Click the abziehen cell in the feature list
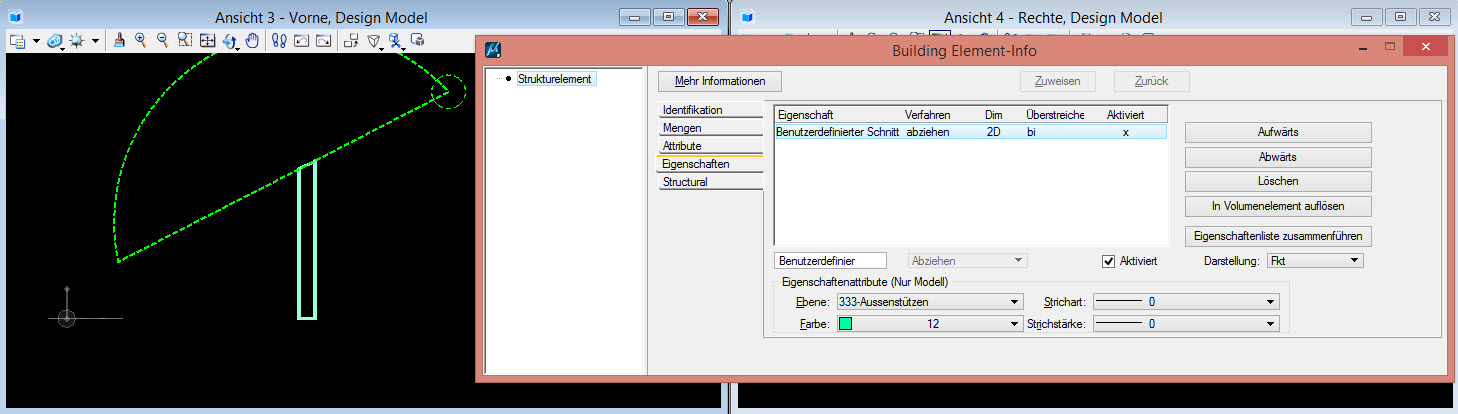 point(928,132)
